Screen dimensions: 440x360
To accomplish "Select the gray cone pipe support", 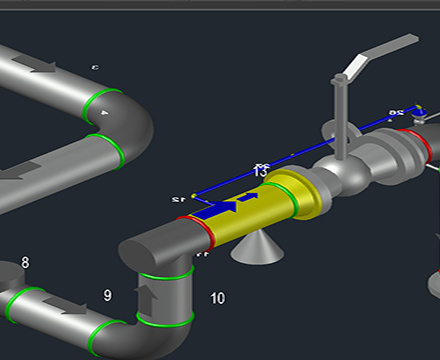I will [x=257, y=248].
